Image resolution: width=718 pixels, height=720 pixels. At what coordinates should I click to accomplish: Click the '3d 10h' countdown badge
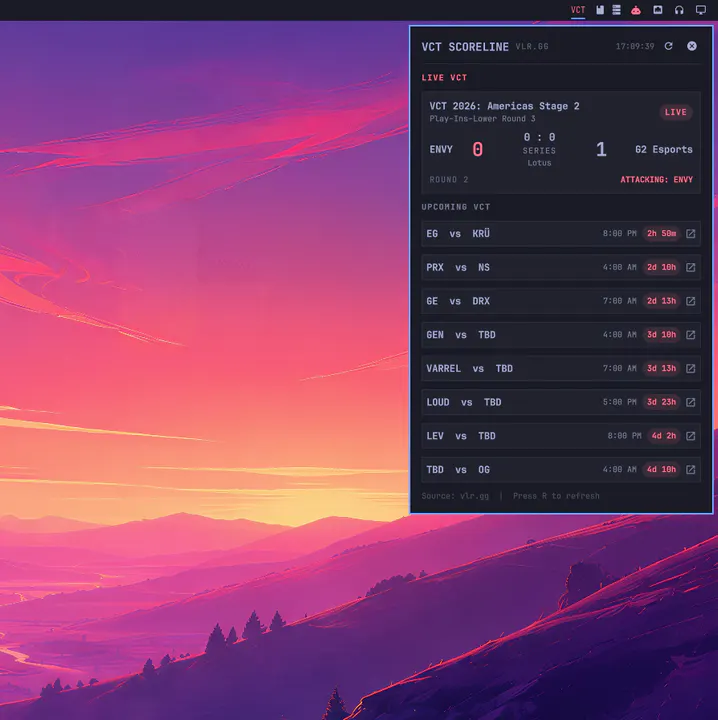point(662,335)
